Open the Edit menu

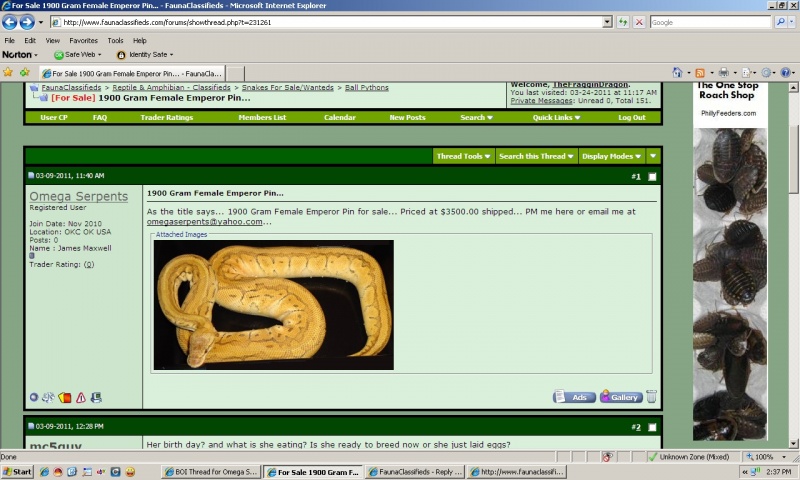pos(30,40)
